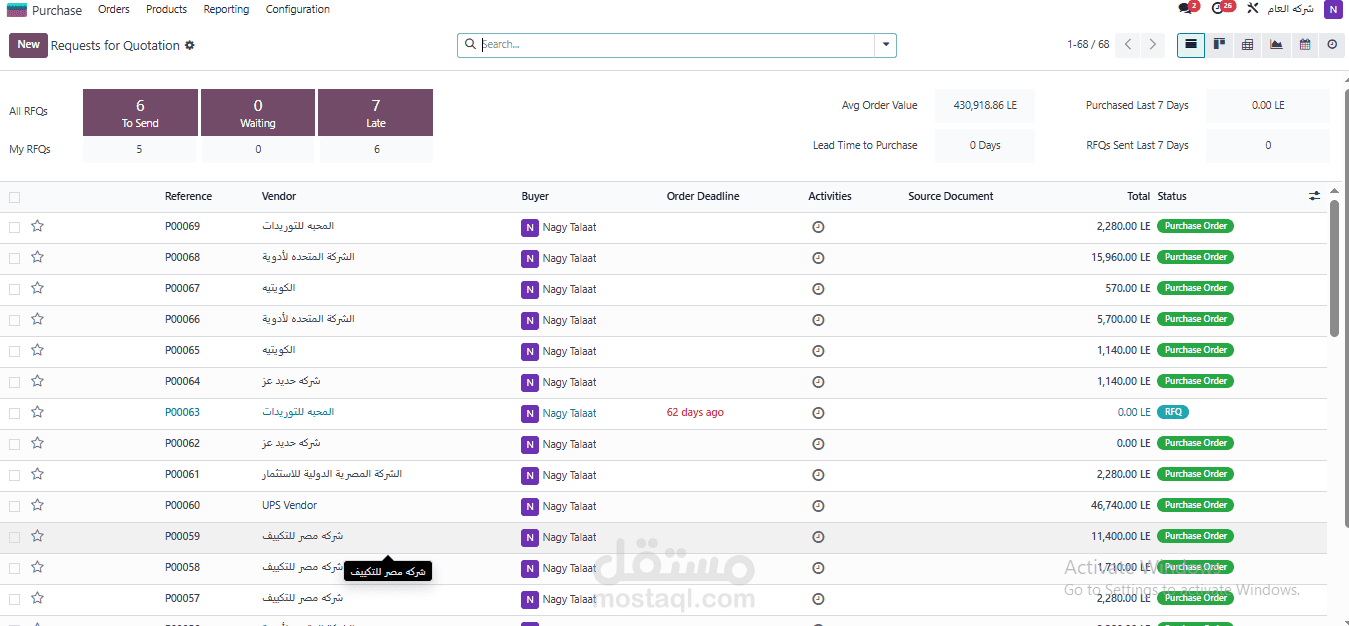1349x626 pixels.
Task: Open the settings gear next to Requests for Quotation
Action: click(190, 45)
